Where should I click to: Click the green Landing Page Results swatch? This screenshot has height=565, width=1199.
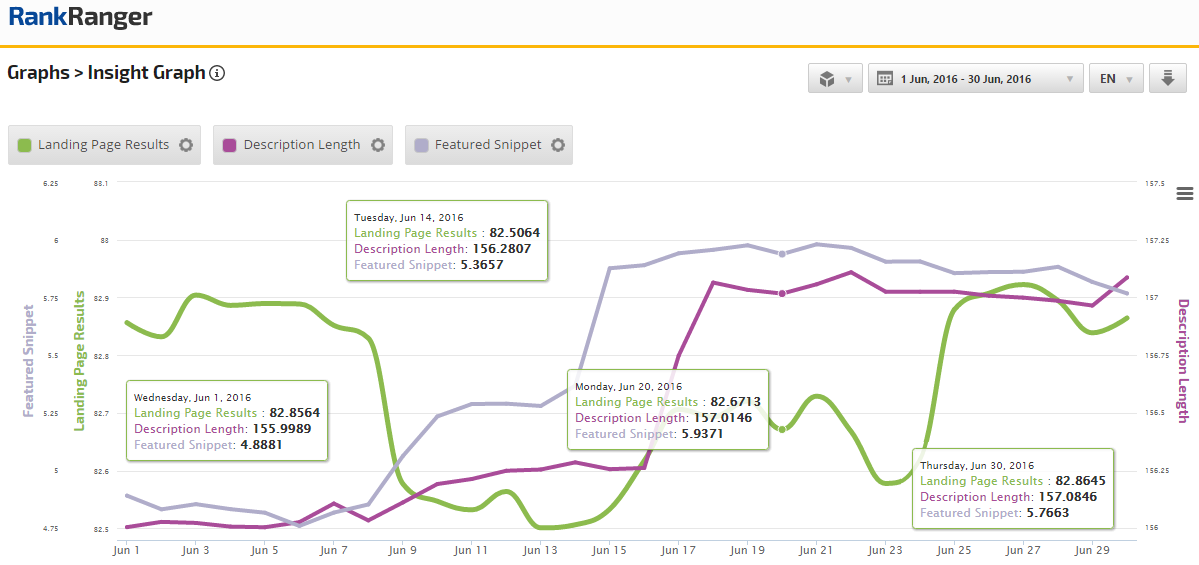coord(25,145)
